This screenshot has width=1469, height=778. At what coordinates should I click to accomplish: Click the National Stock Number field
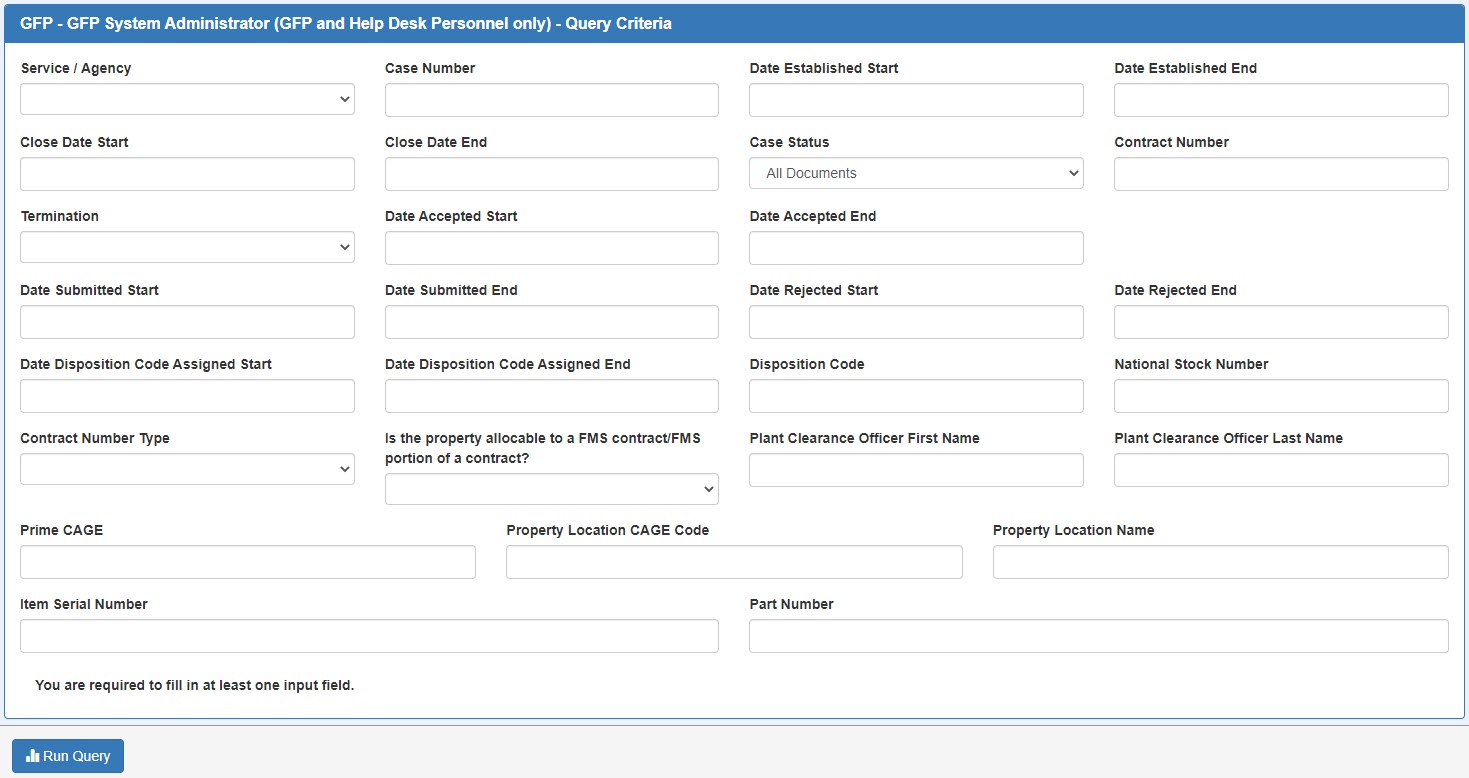coord(1280,395)
